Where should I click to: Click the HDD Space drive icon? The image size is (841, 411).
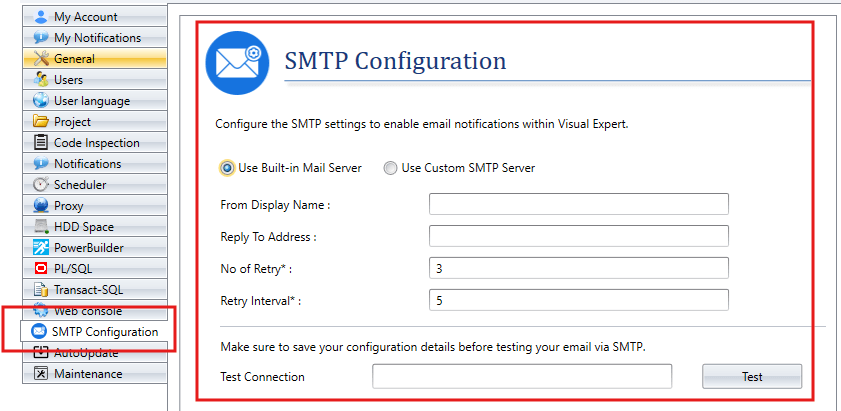pyautogui.click(x=41, y=226)
